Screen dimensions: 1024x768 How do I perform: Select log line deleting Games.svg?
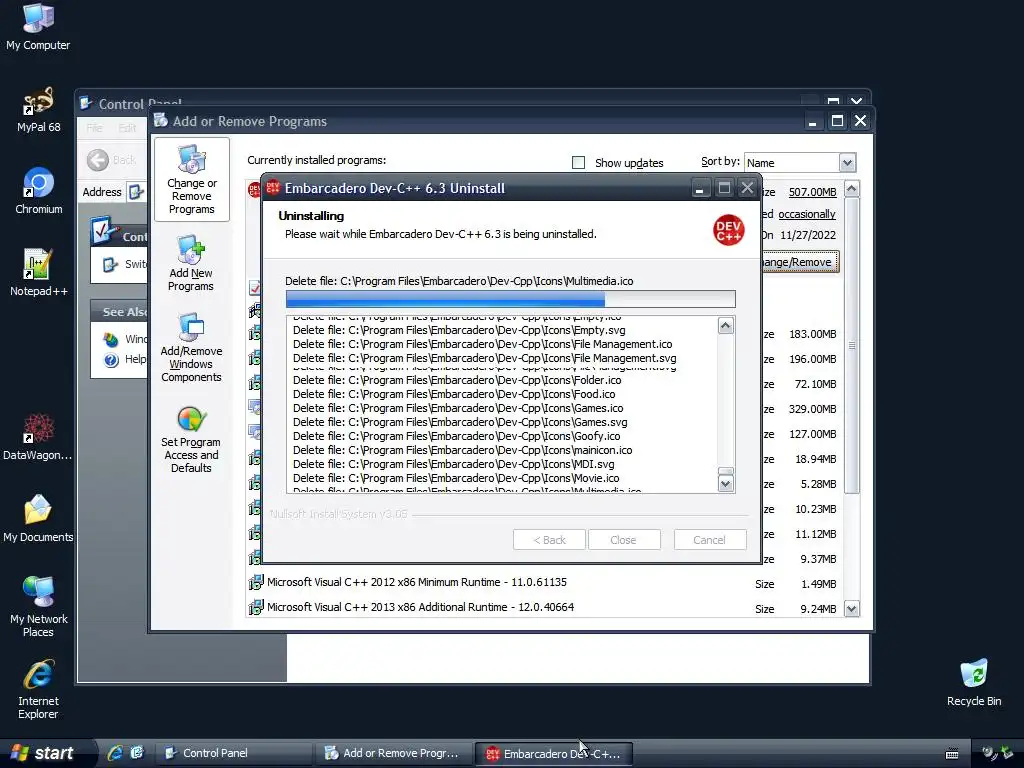460,422
